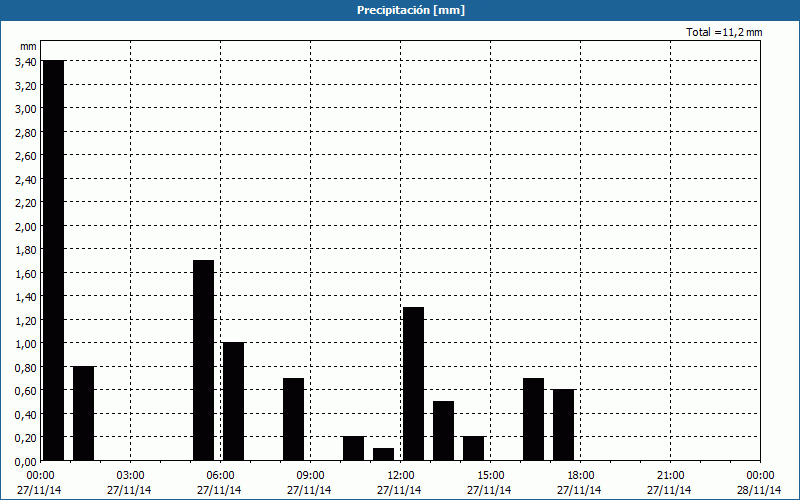Image resolution: width=800 pixels, height=500 pixels.
Task: Click the "0,40" y-axis label
Action: pos(26,414)
